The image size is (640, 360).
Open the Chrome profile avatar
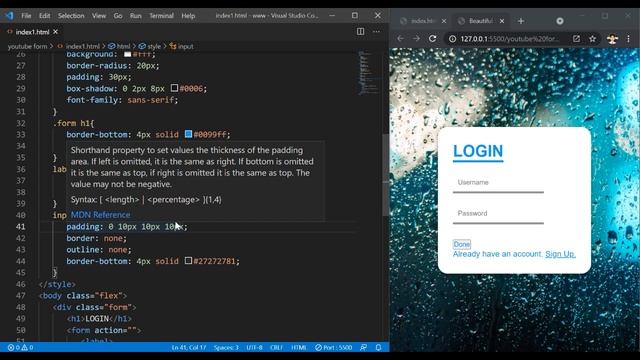click(612, 39)
